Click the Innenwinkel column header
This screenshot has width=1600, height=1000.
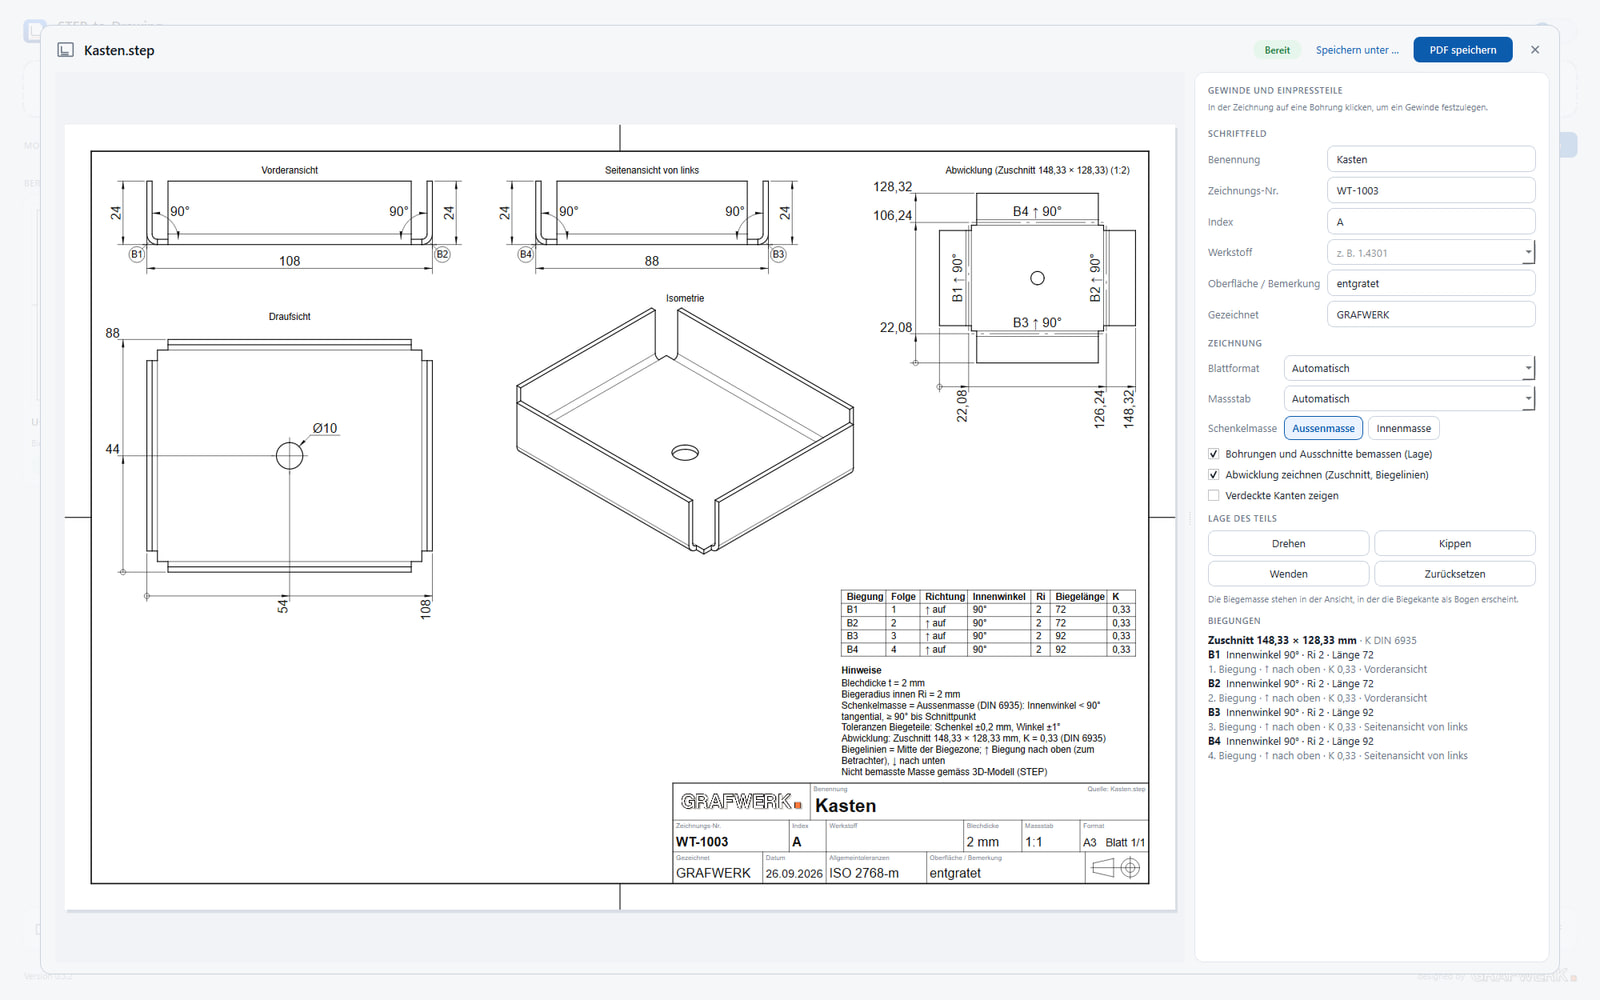(999, 596)
